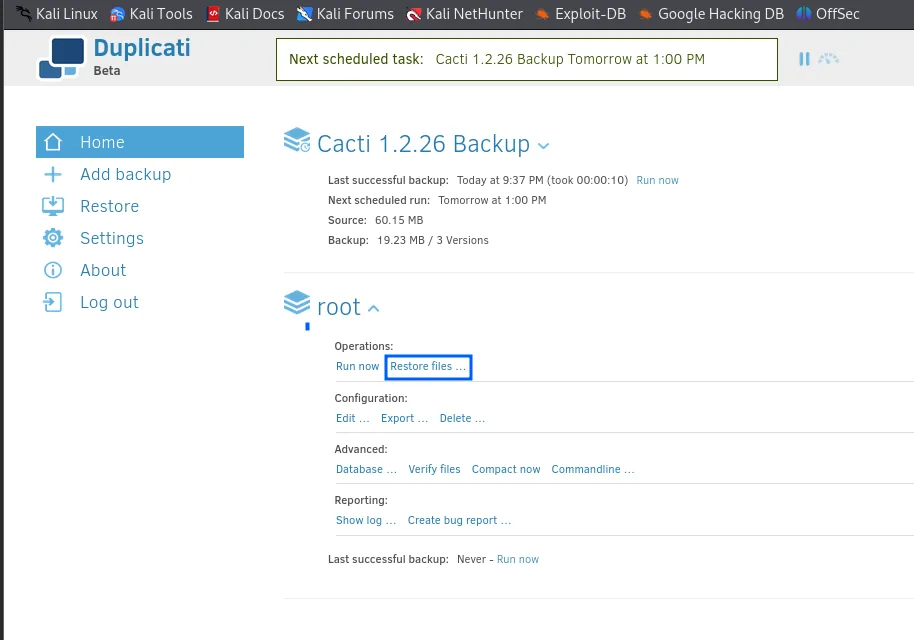The image size is (914, 640).
Task: Open Kali Tools bookmark
Action: point(152,13)
